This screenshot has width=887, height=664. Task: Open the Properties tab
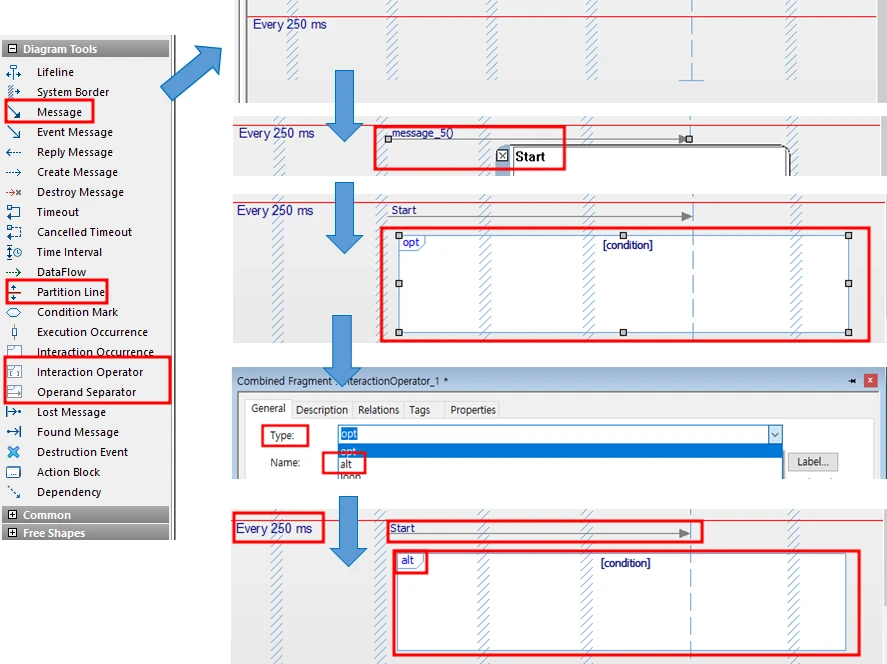point(473,409)
